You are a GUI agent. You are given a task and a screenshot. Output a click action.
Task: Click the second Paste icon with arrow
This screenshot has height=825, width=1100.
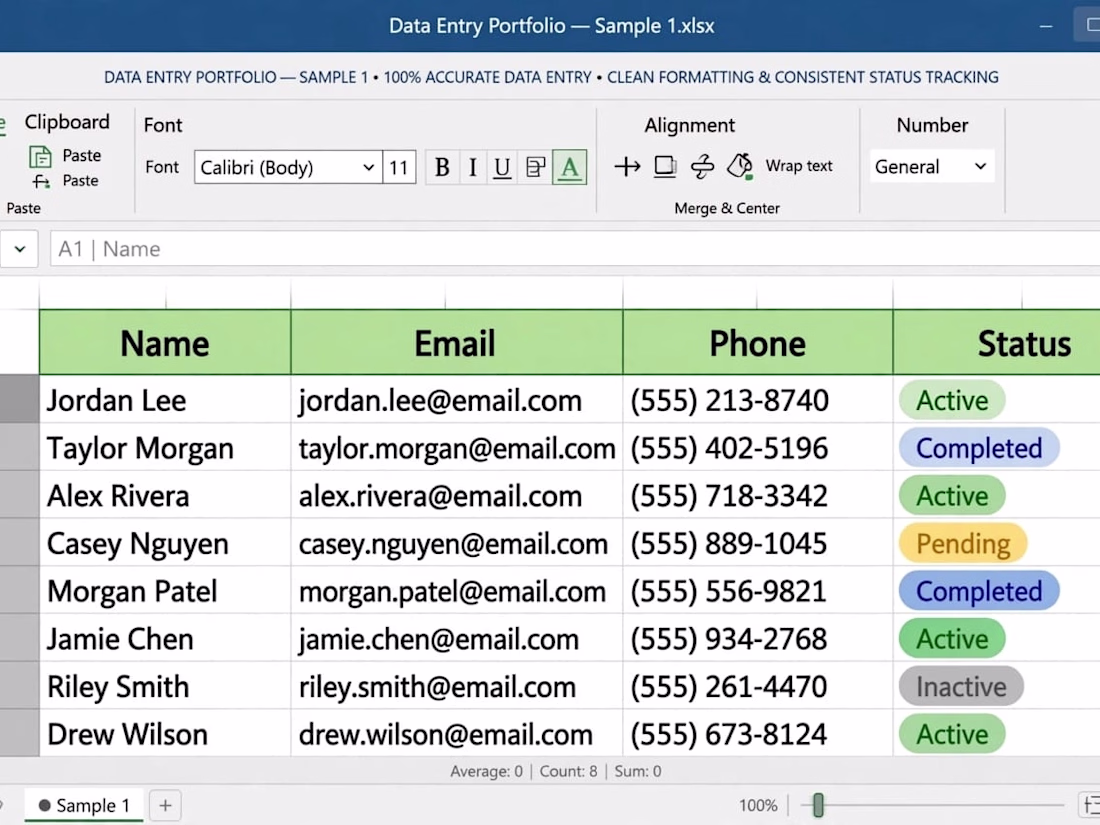[41, 182]
